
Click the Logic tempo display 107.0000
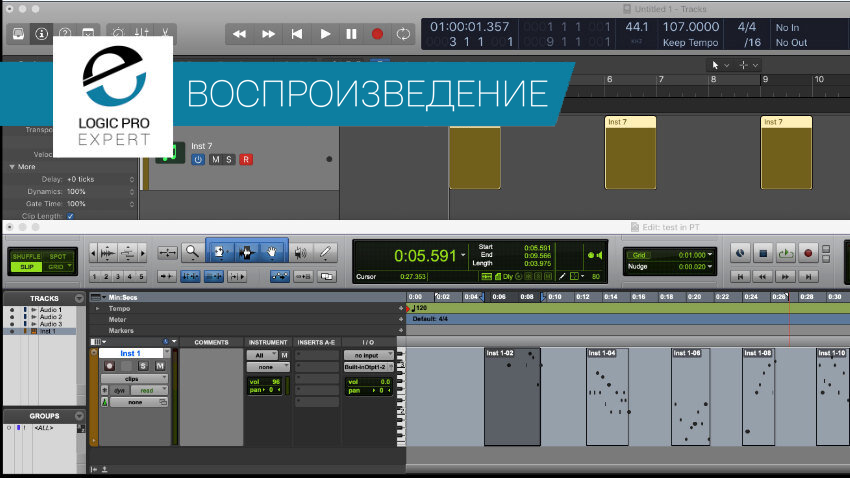[691, 27]
